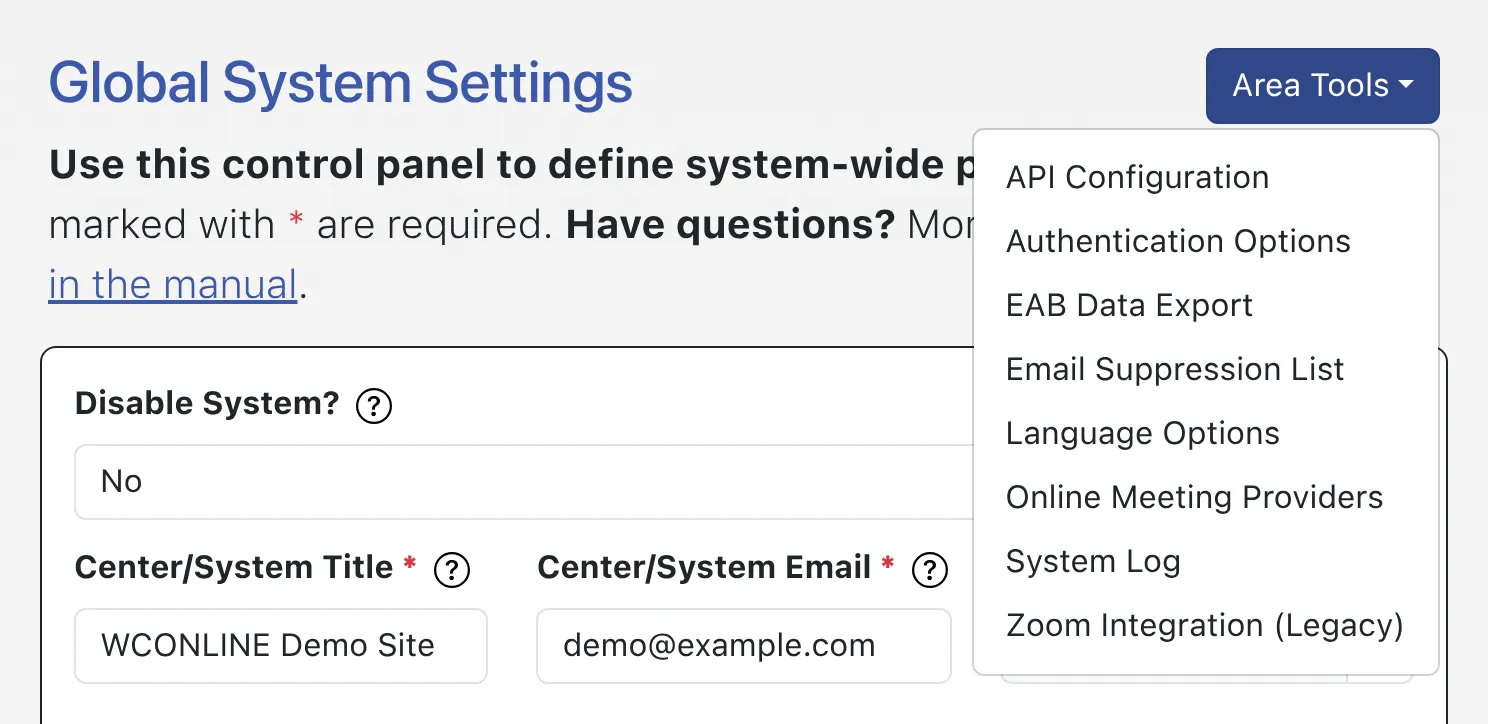Viewport: 1488px width, 724px height.
Task: Choose Zoom Integration (Legacy)
Action: 1205,625
